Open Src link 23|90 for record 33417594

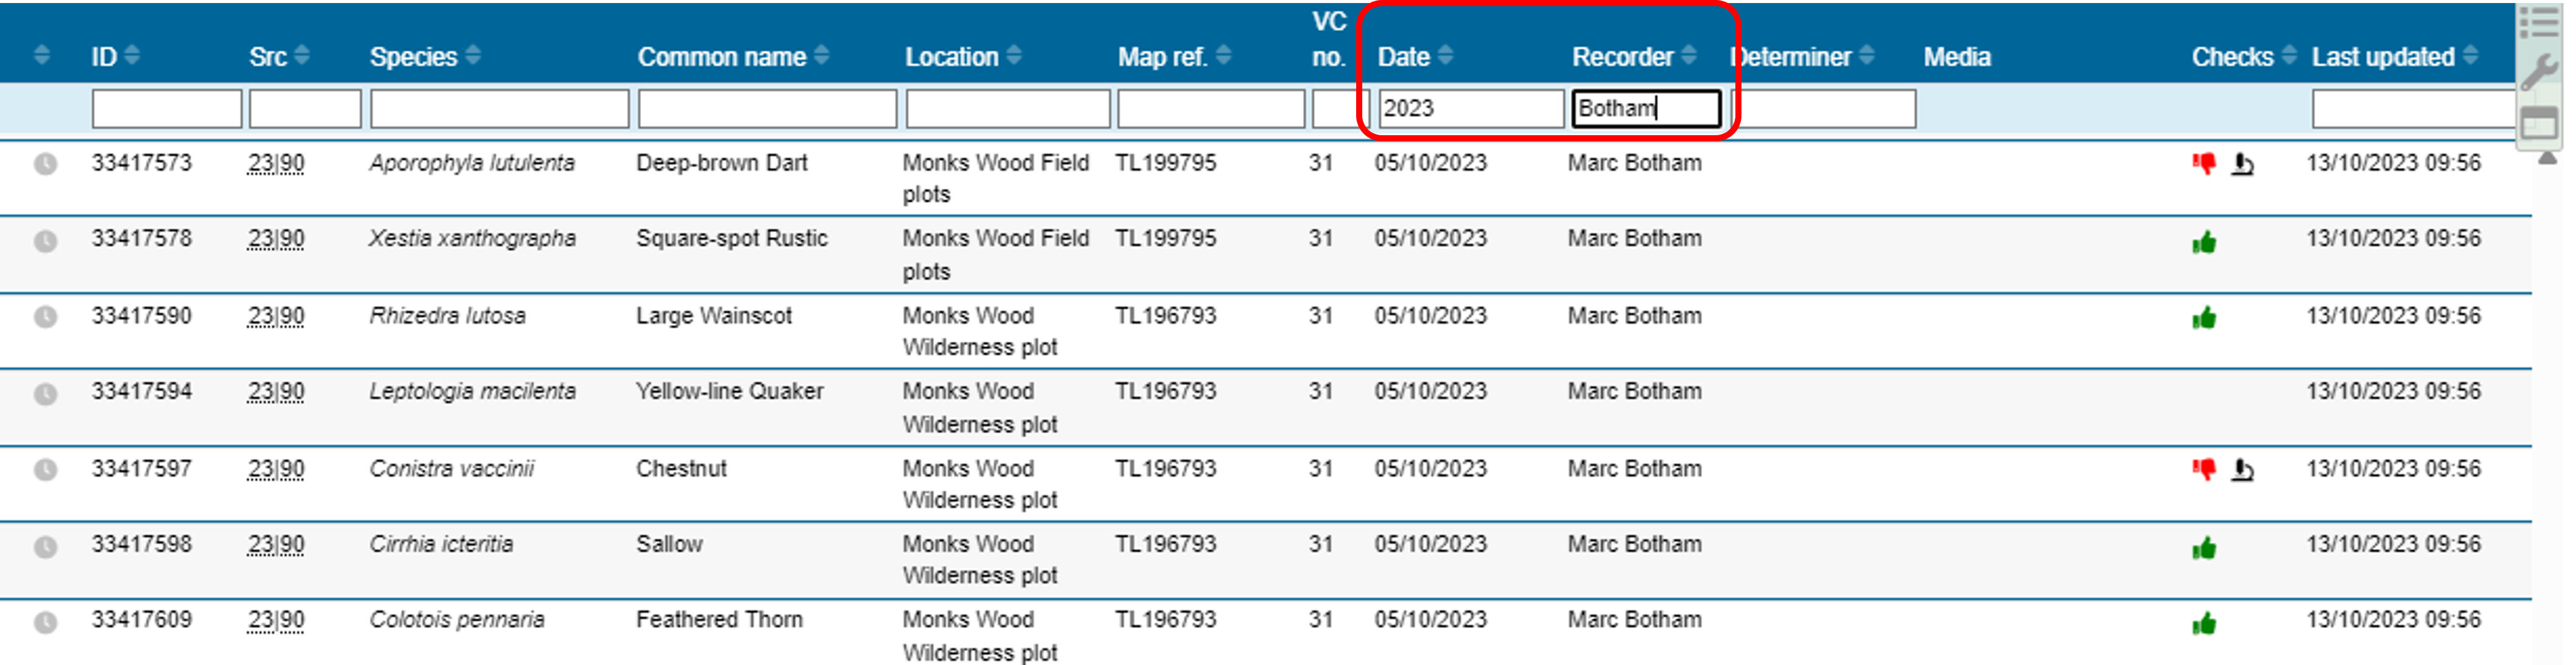click(276, 392)
